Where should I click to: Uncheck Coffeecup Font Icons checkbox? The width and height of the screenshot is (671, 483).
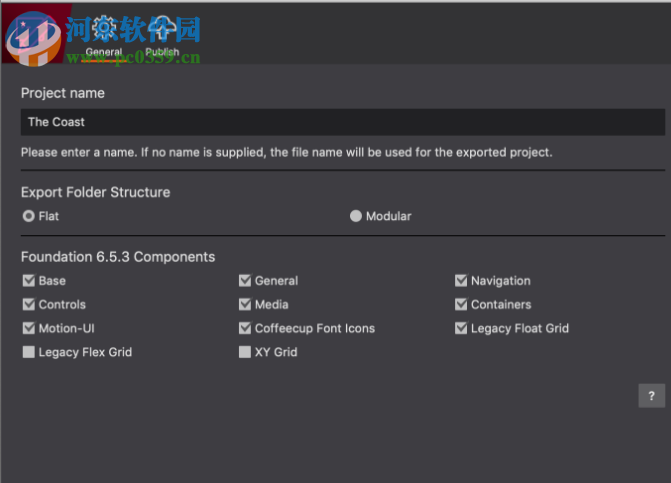point(245,328)
